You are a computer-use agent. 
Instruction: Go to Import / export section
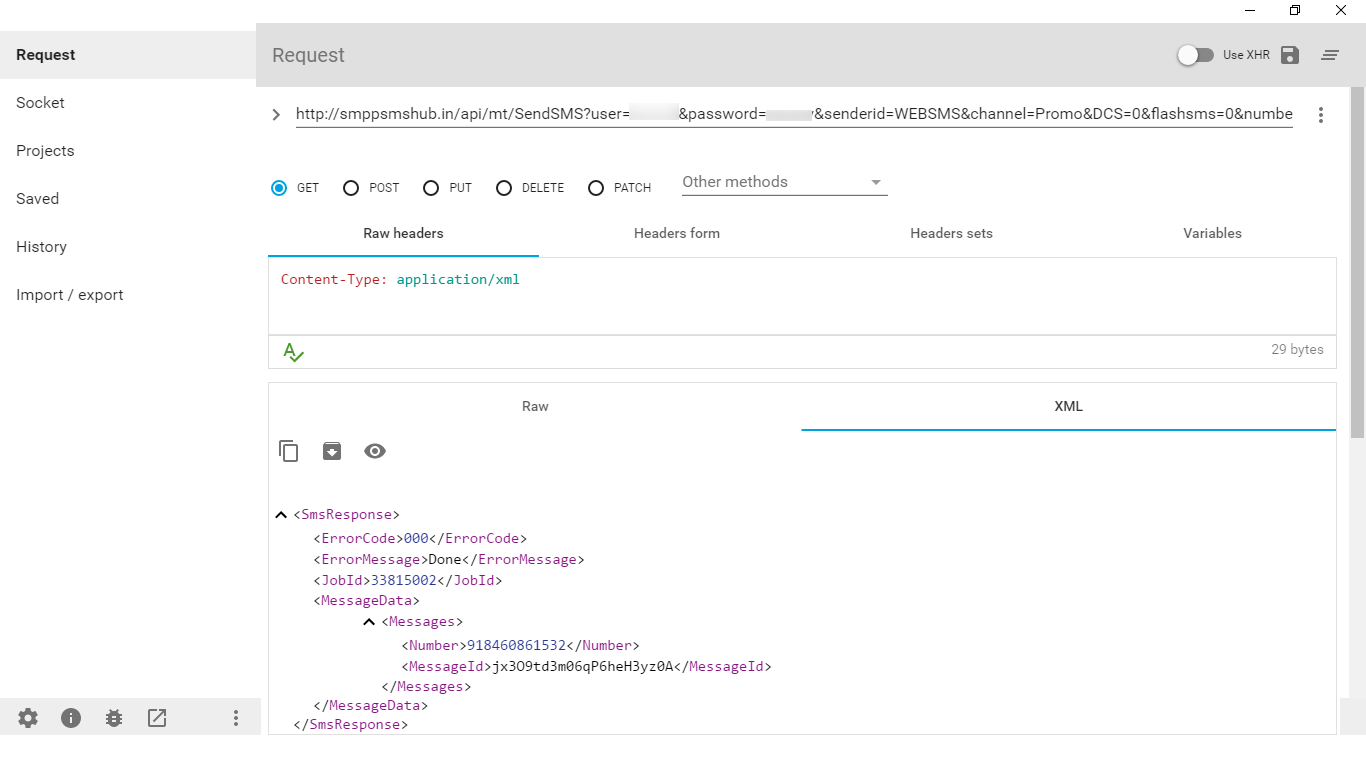70,295
